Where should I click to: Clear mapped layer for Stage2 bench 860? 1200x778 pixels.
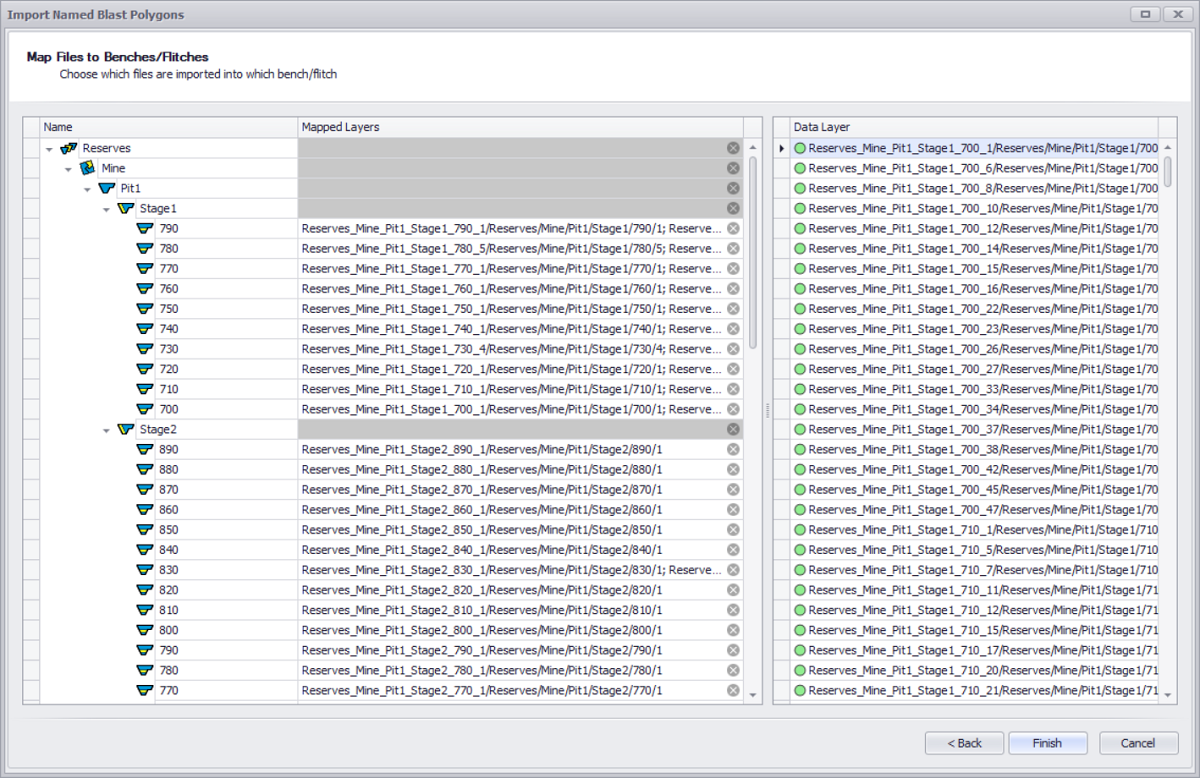point(733,509)
